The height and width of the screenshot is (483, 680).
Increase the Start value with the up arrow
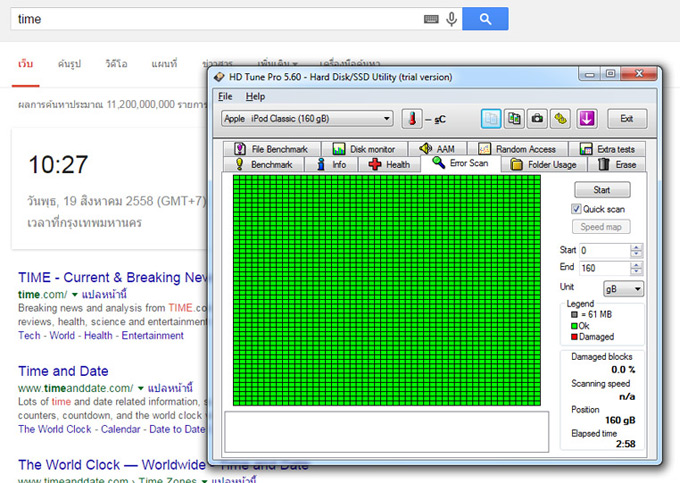tap(637, 247)
